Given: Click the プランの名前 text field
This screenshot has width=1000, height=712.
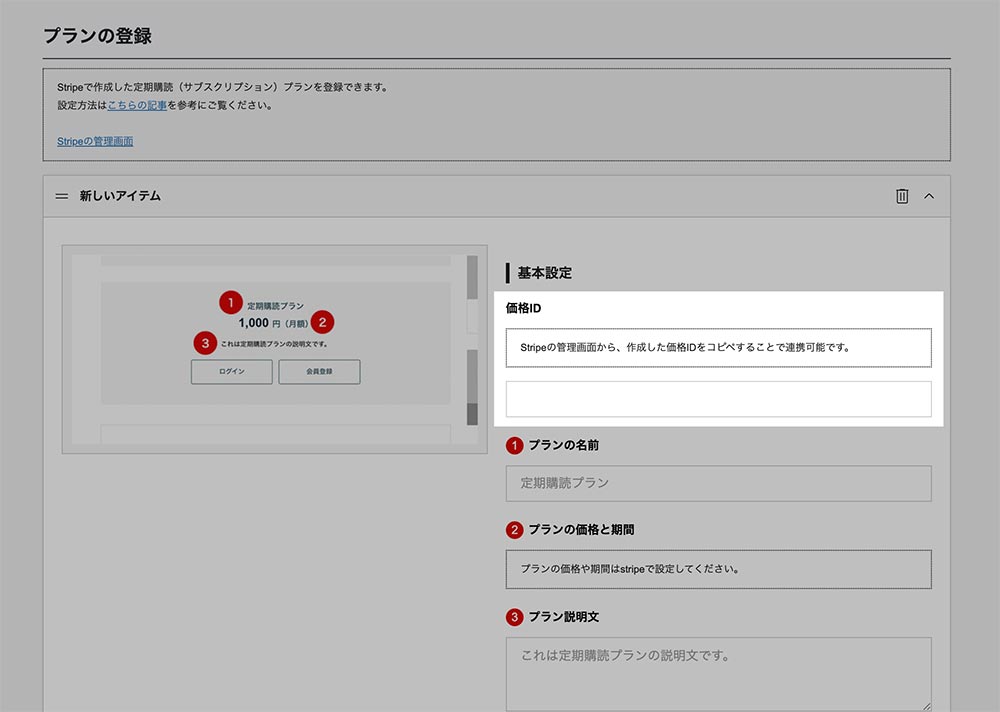Looking at the screenshot, I should (x=718, y=483).
